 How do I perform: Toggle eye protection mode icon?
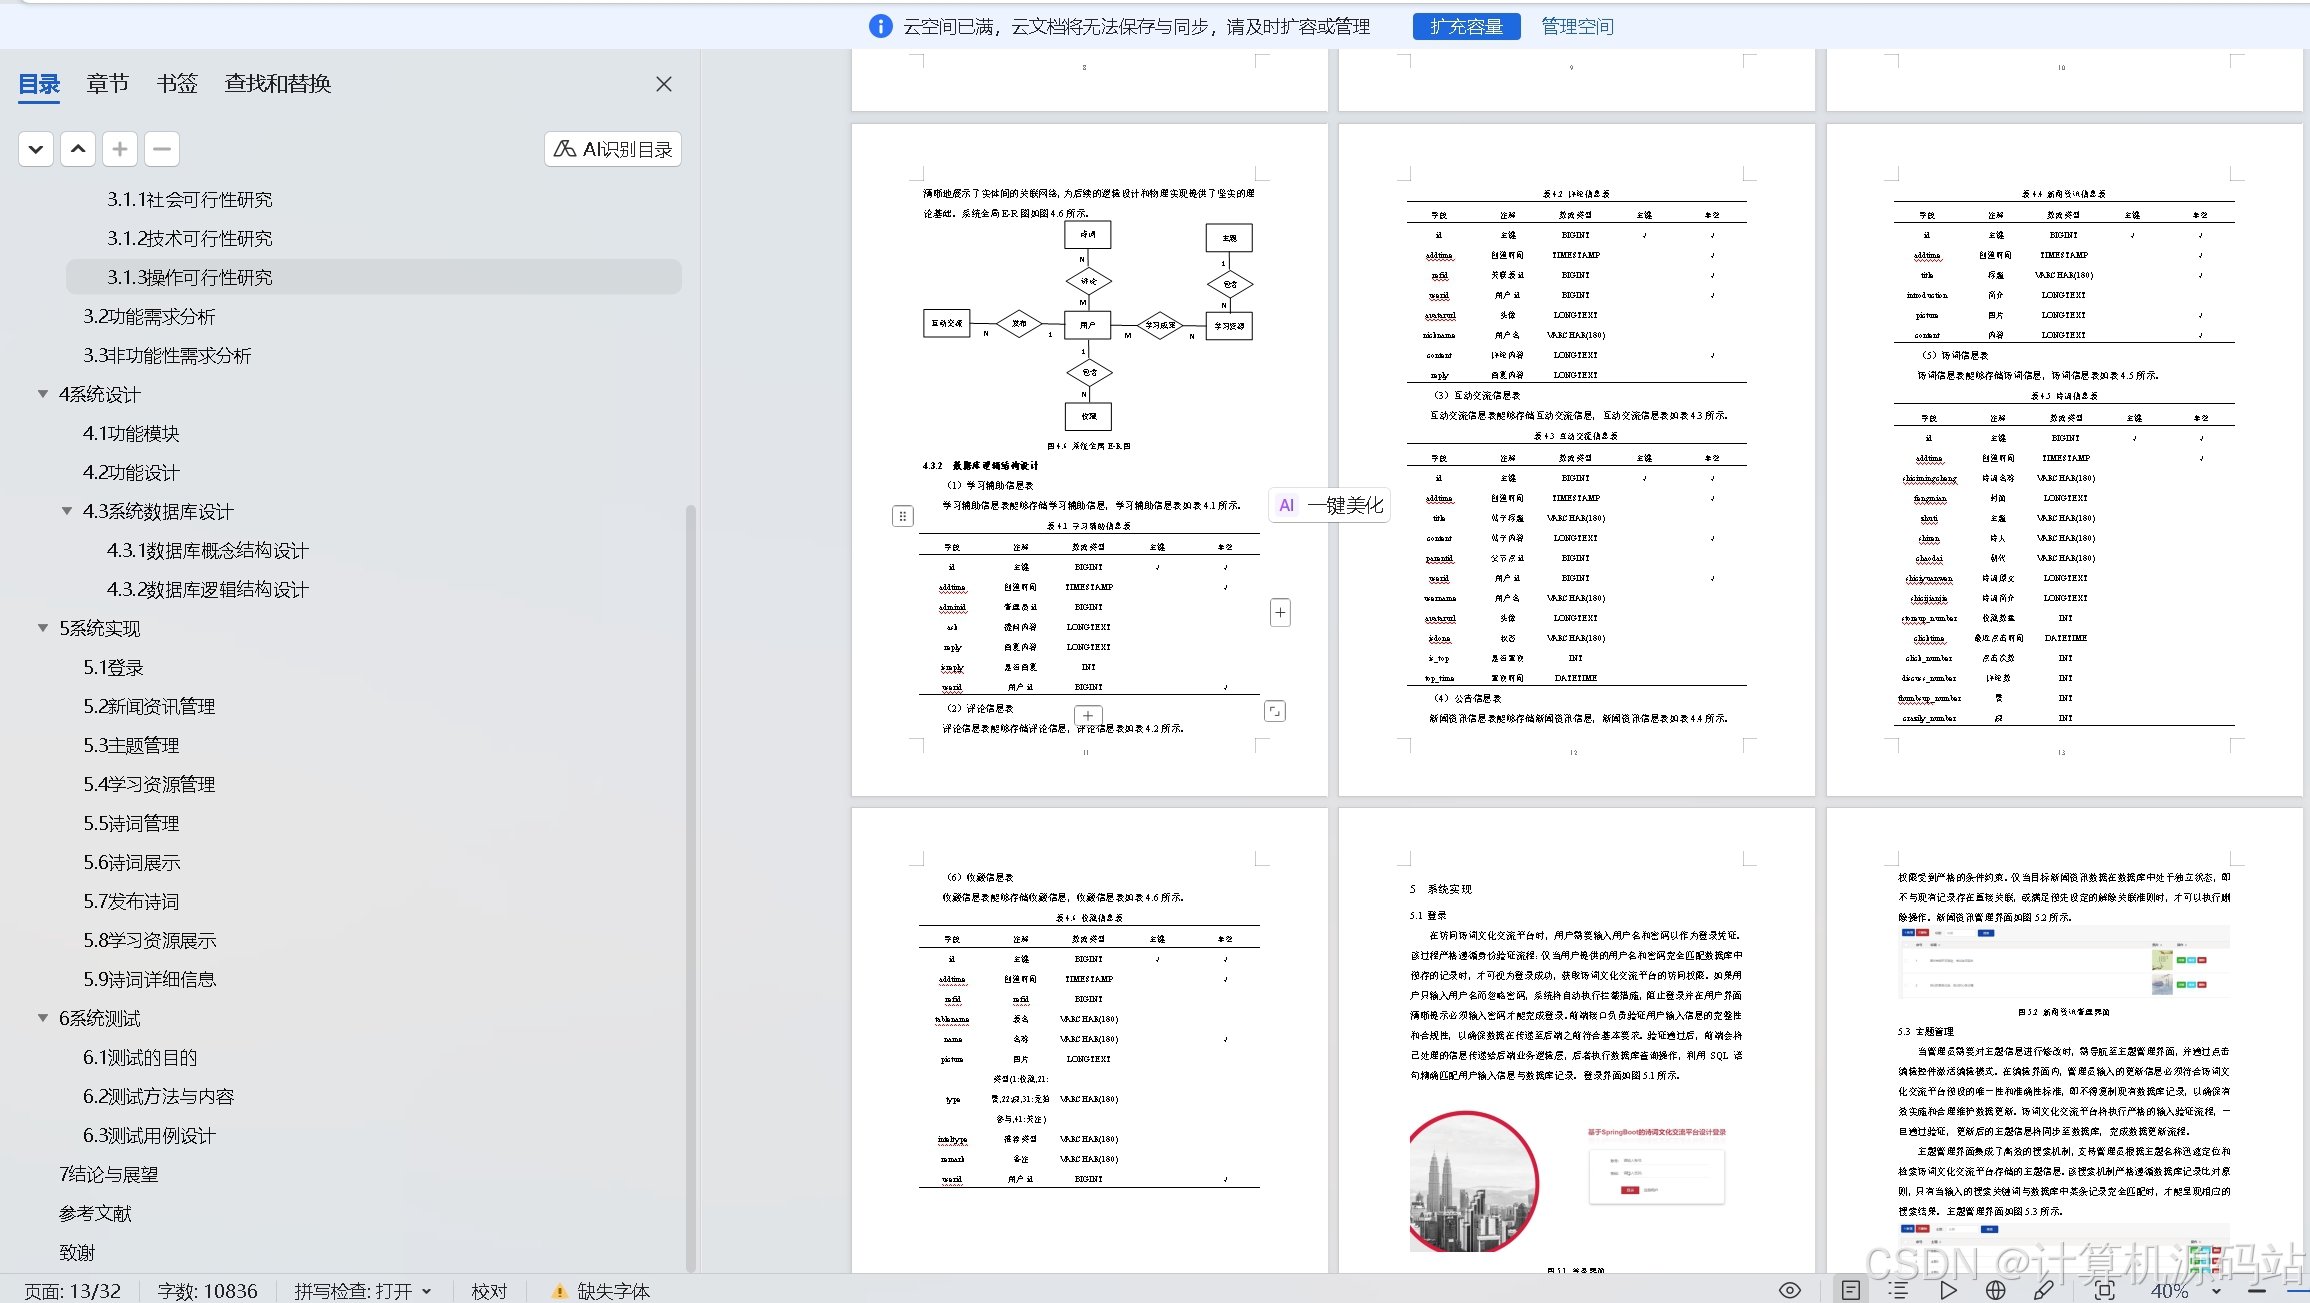1790,1291
